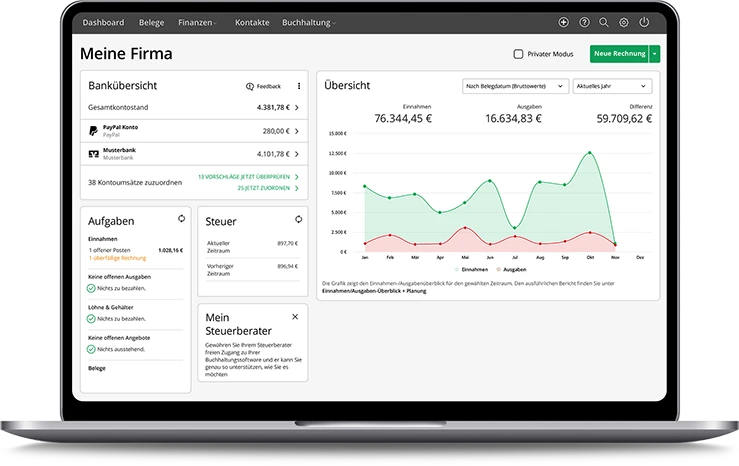The width and height of the screenshot is (739, 466).
Task: Click the plus (add new) icon in top bar
Action: [x=564, y=22]
